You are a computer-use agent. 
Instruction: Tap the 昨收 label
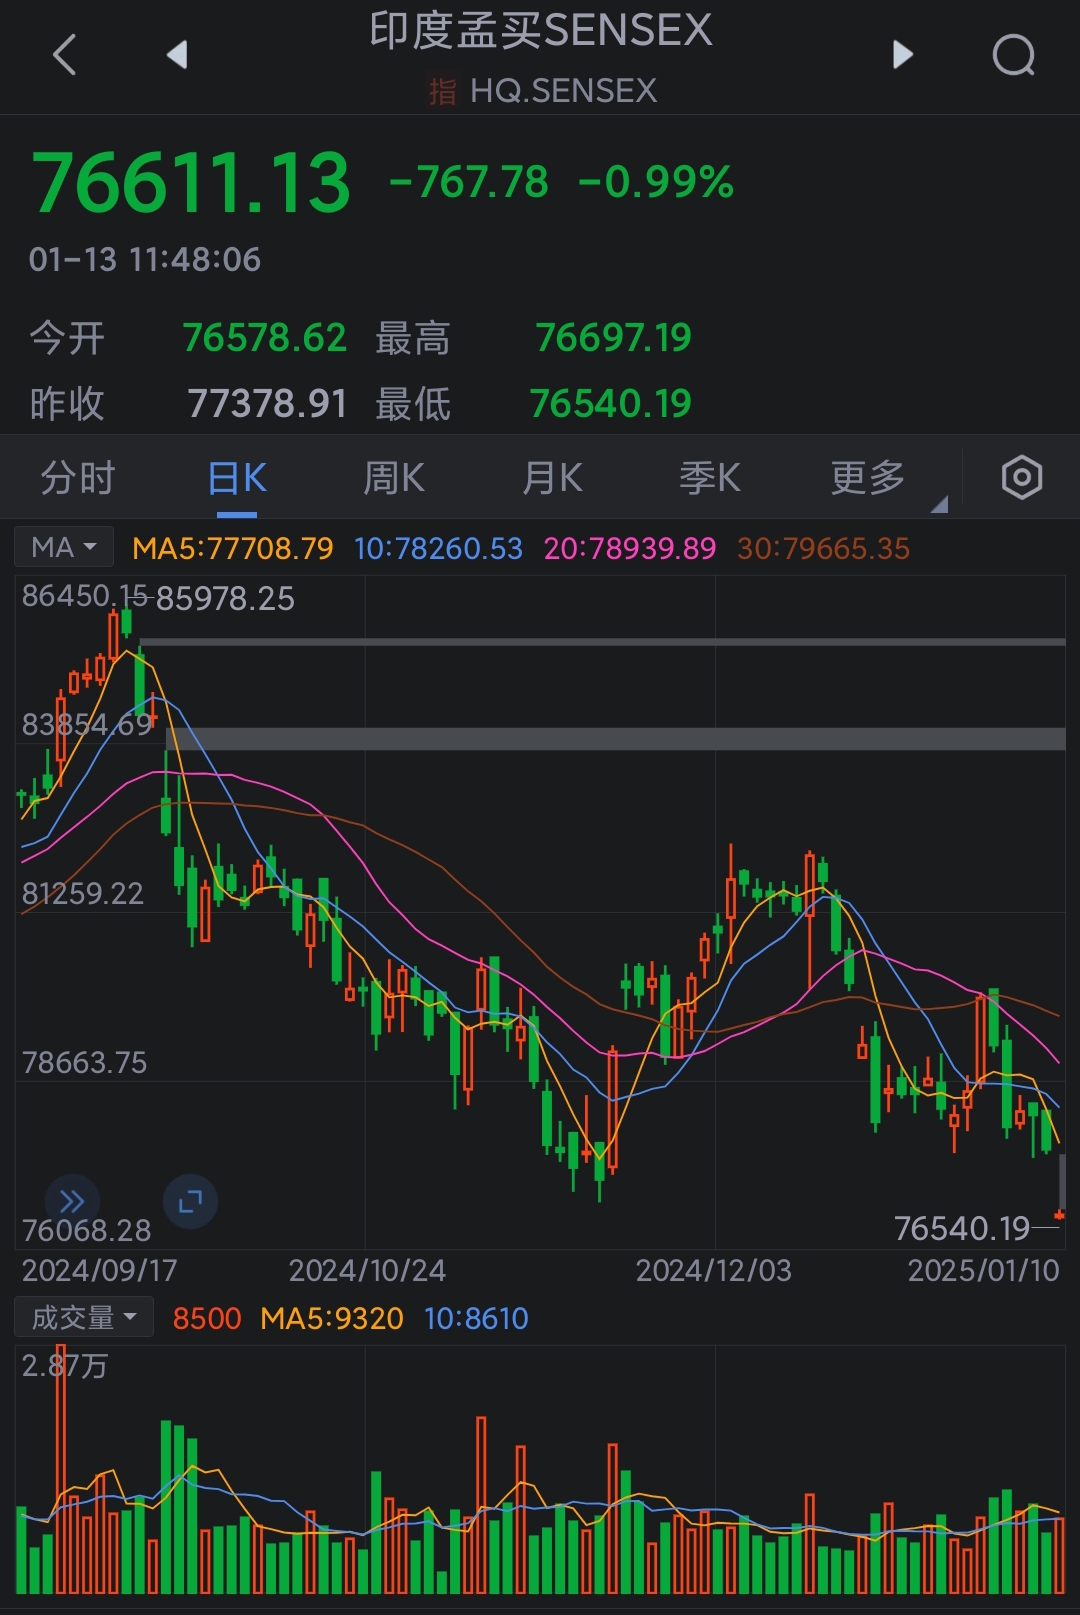[x=67, y=404]
